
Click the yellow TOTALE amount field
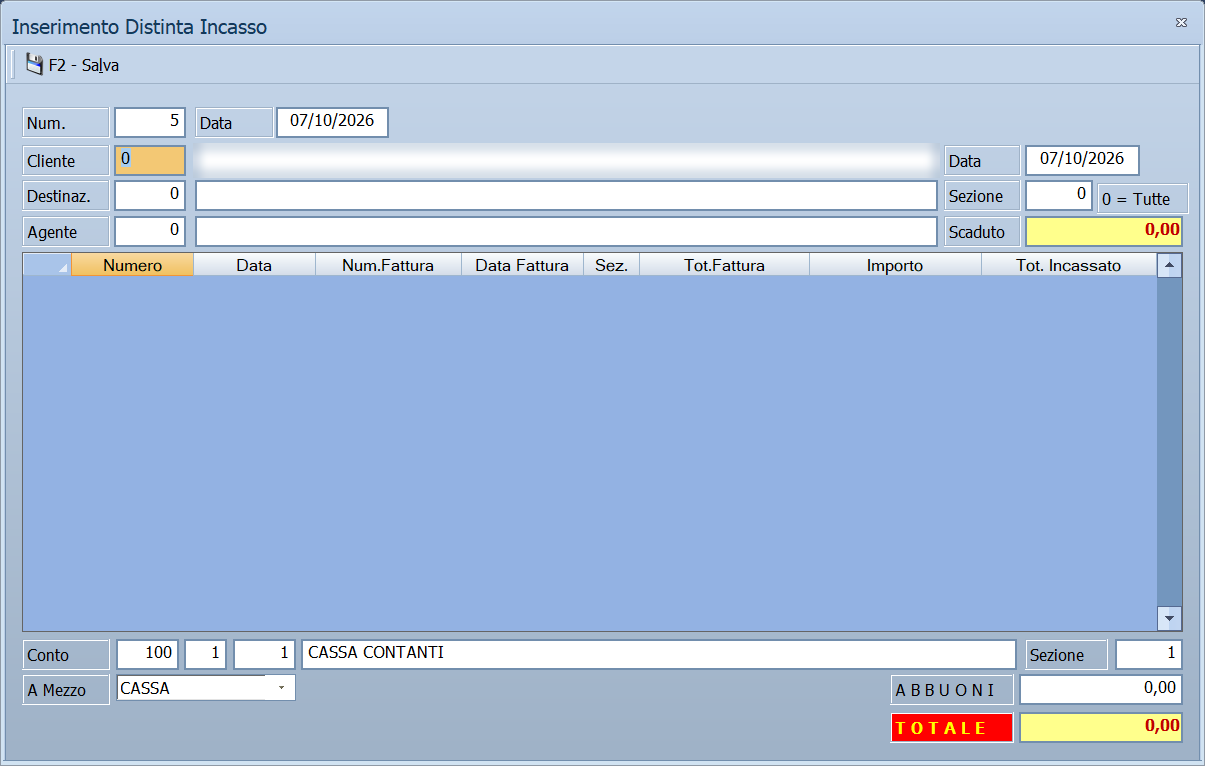(x=1101, y=727)
